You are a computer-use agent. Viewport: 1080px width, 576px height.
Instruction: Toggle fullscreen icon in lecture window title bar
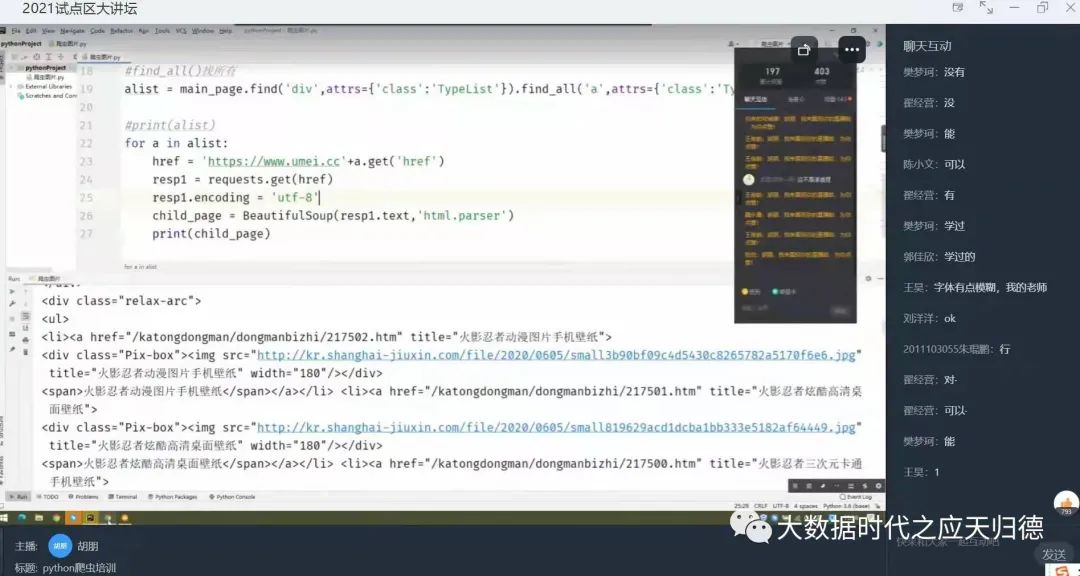[x=986, y=8]
